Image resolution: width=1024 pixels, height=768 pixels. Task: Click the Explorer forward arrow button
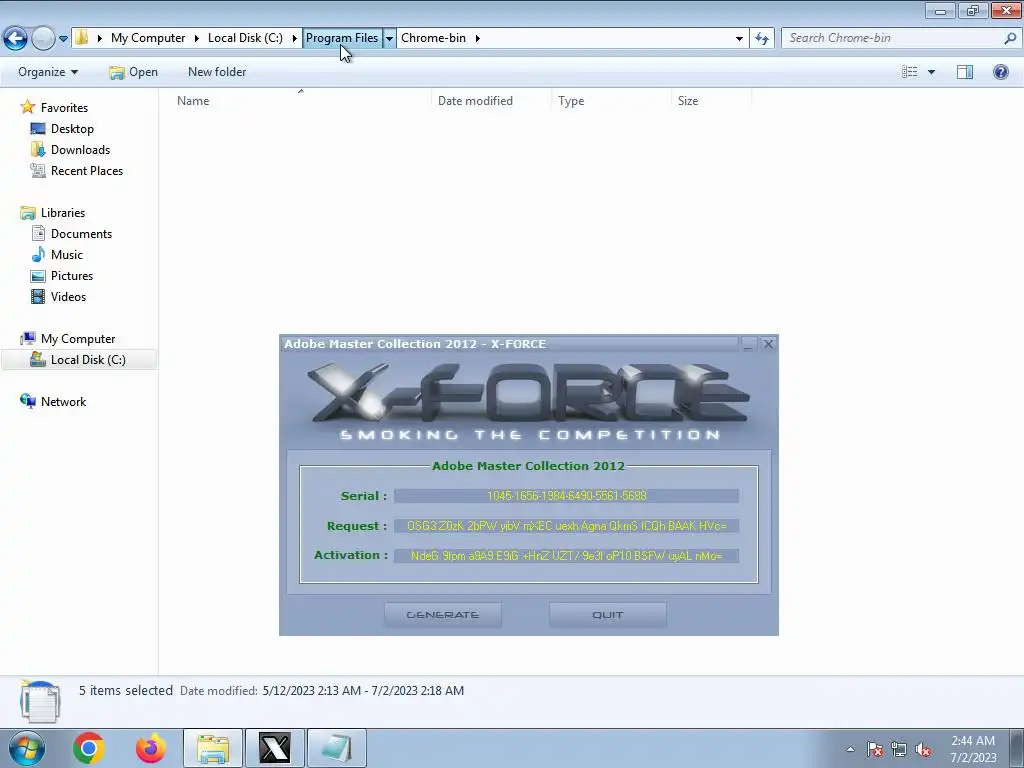pyautogui.click(x=43, y=38)
